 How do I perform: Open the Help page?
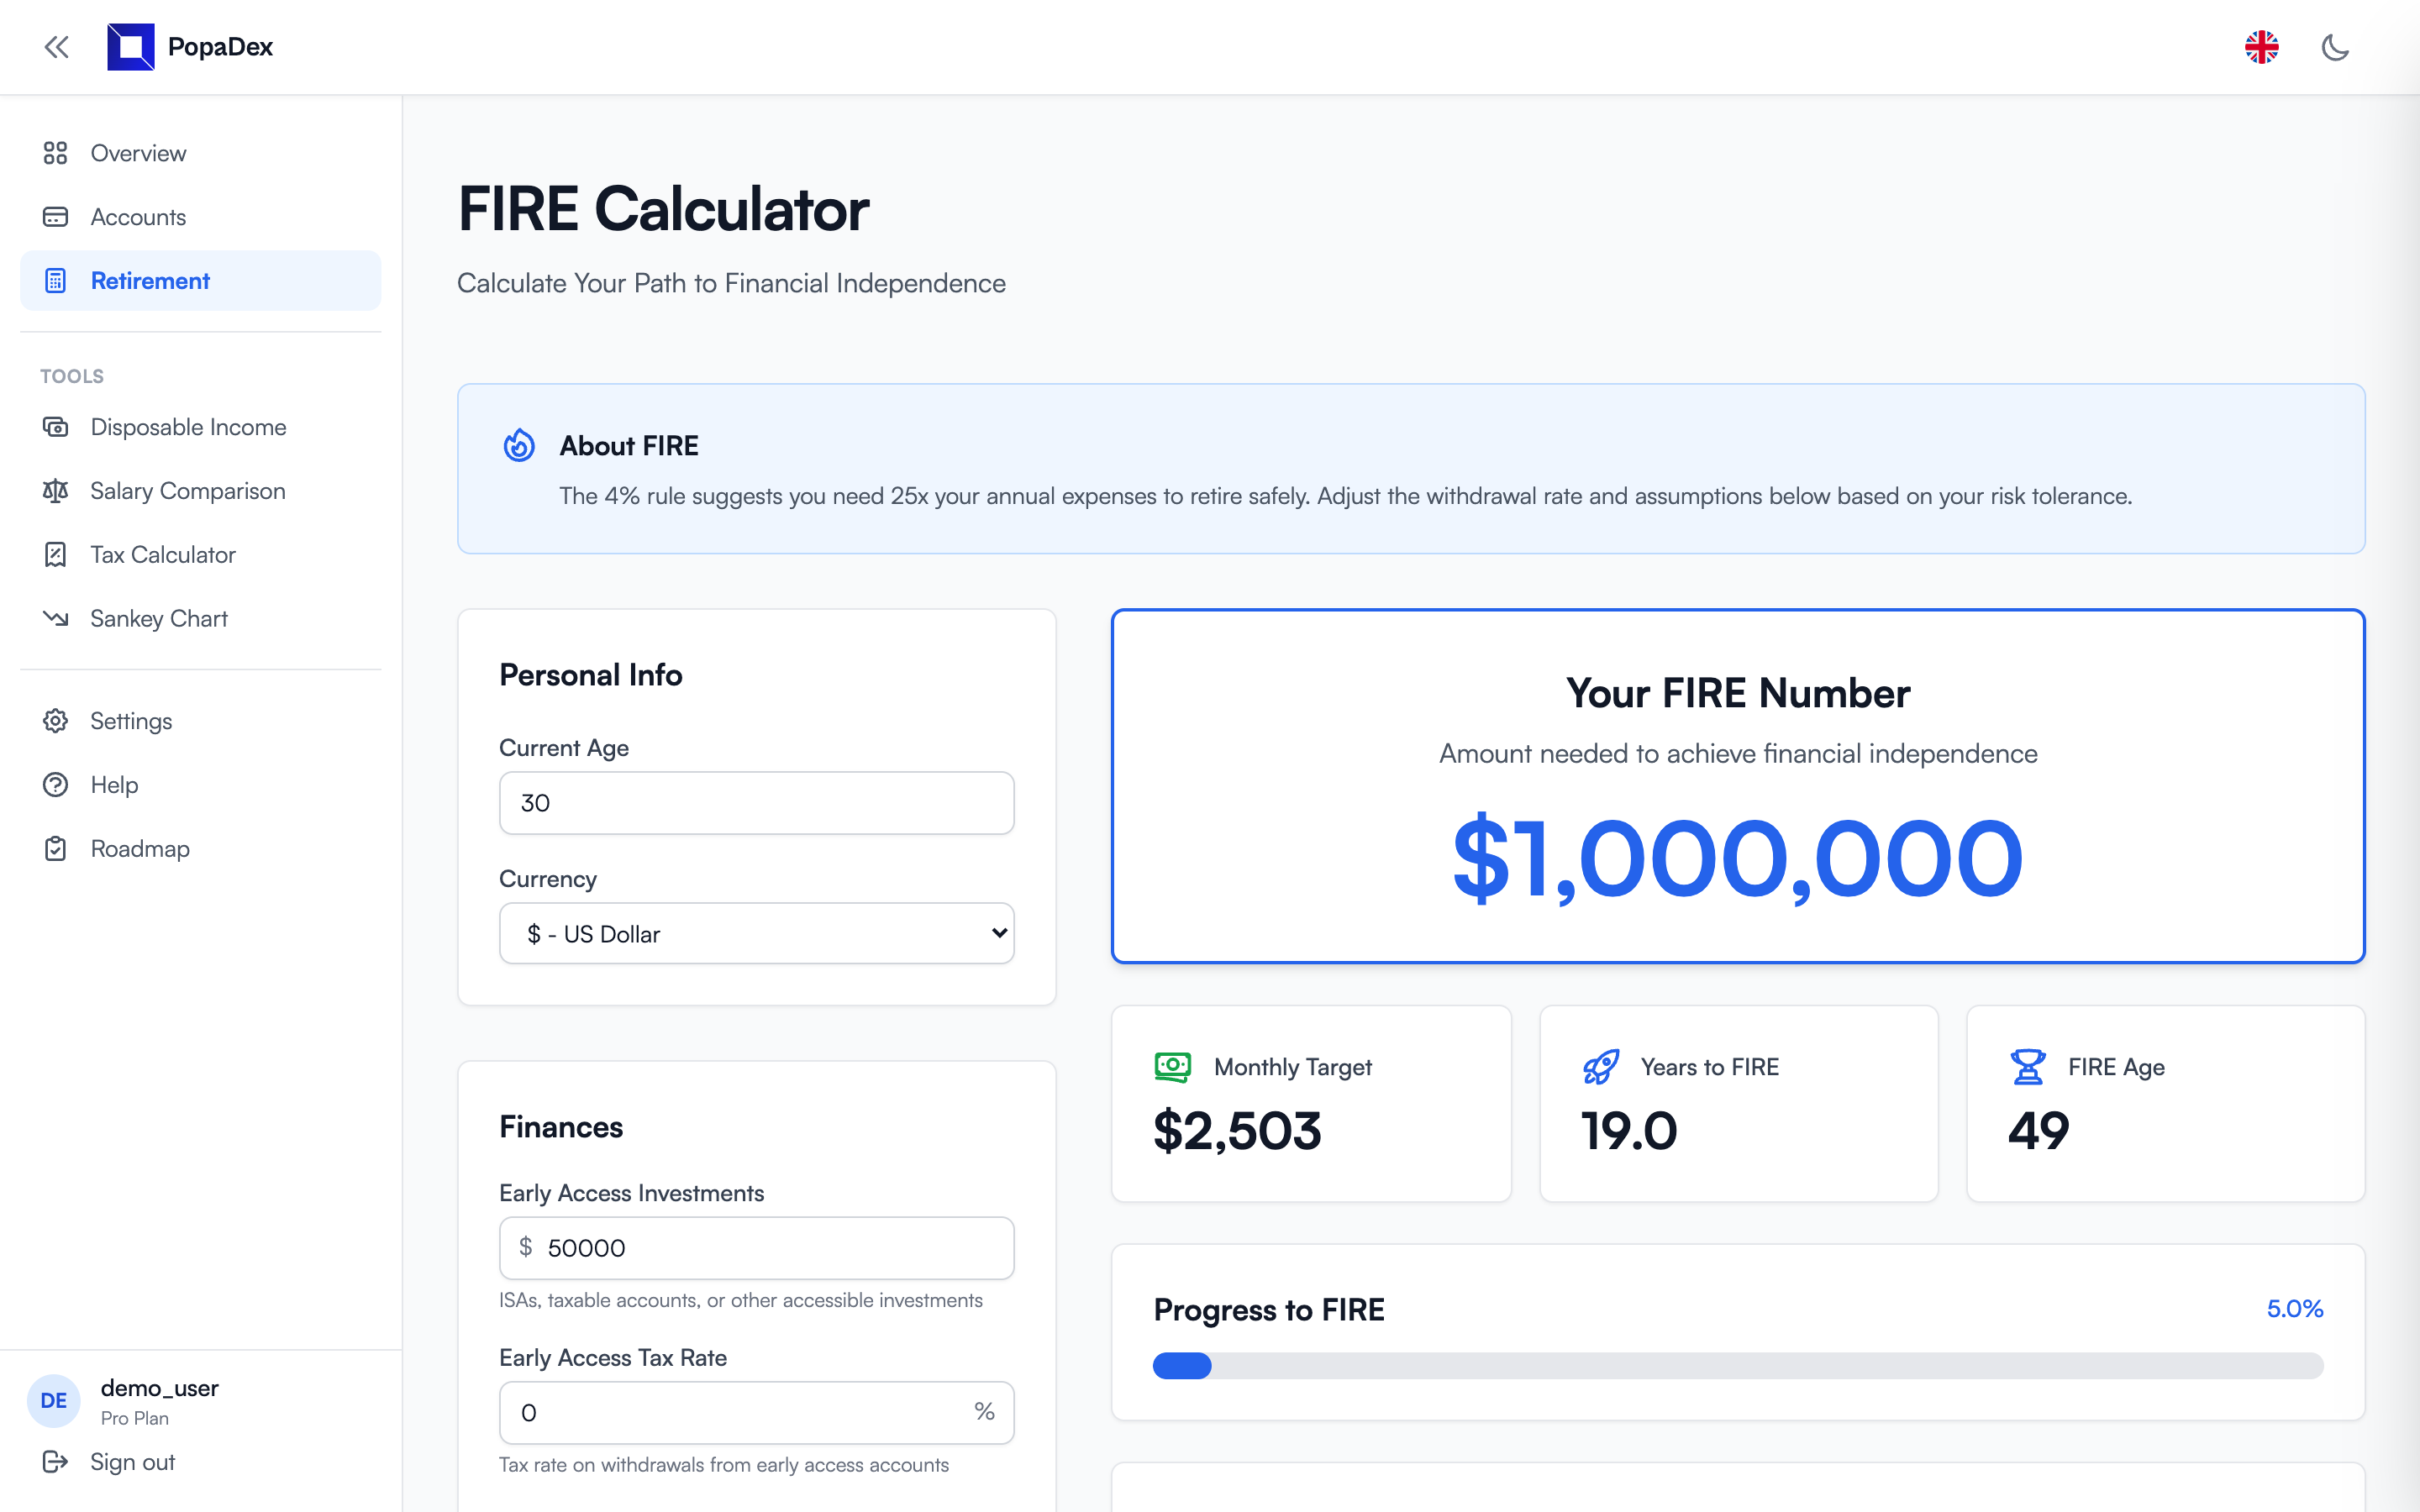113,784
